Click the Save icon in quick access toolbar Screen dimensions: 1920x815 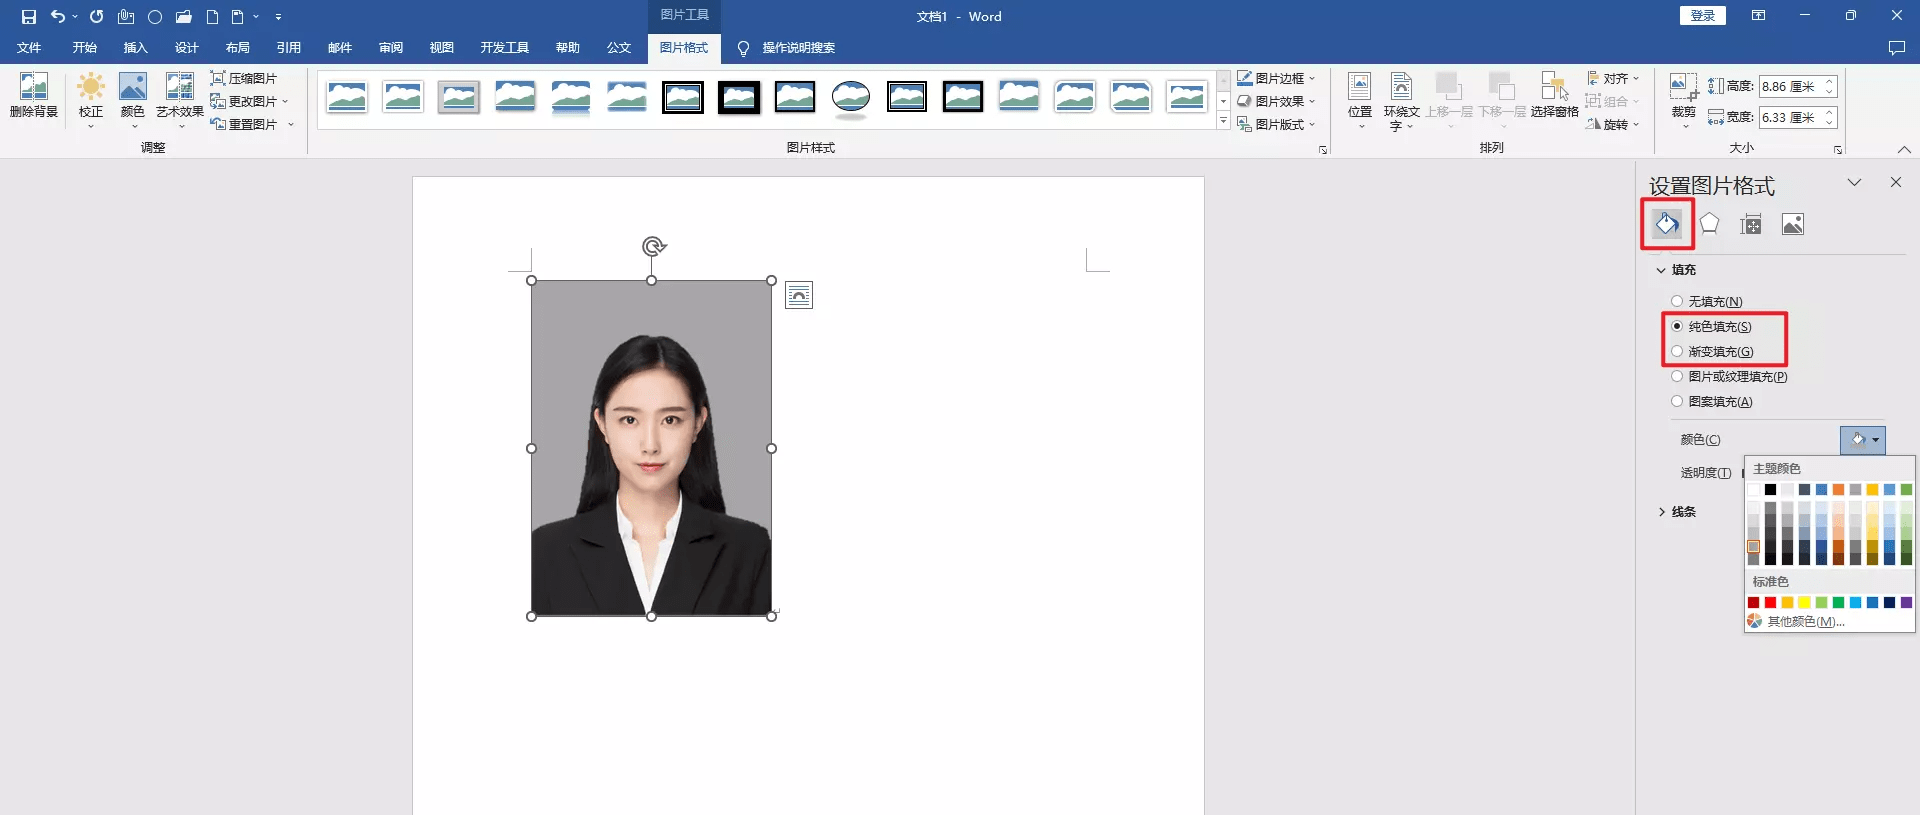(x=29, y=17)
